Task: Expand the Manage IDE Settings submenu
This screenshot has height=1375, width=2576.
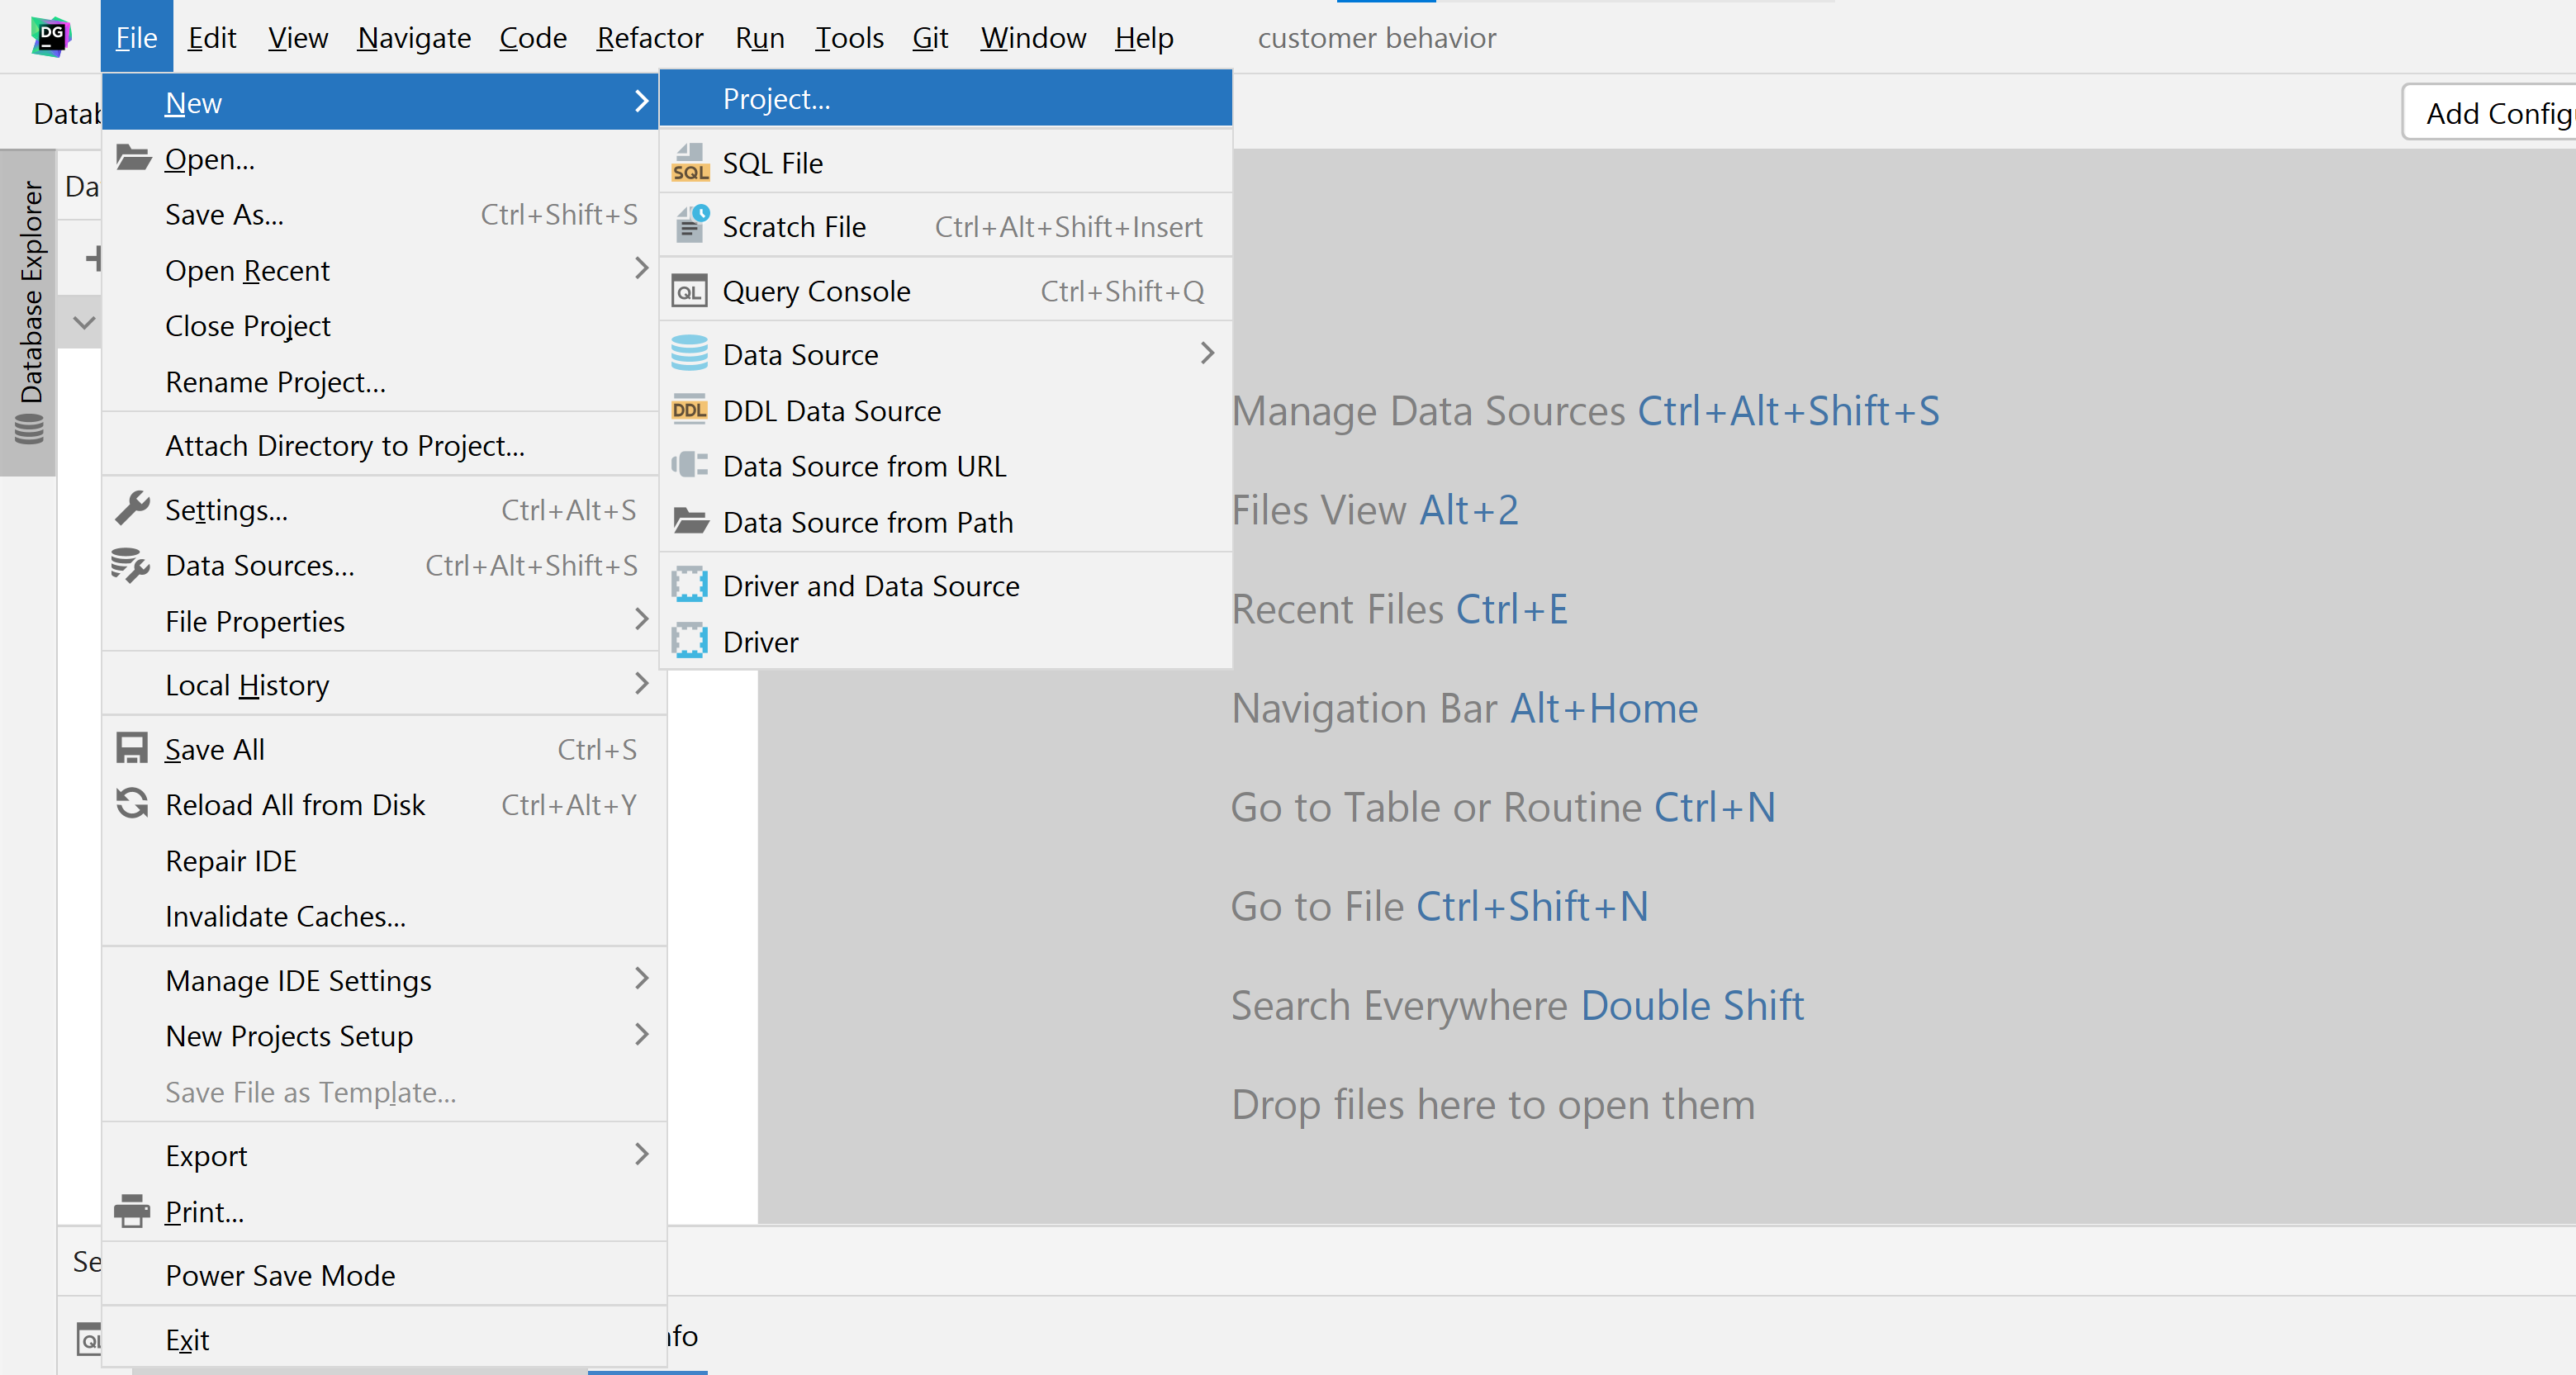Action: tap(298, 980)
